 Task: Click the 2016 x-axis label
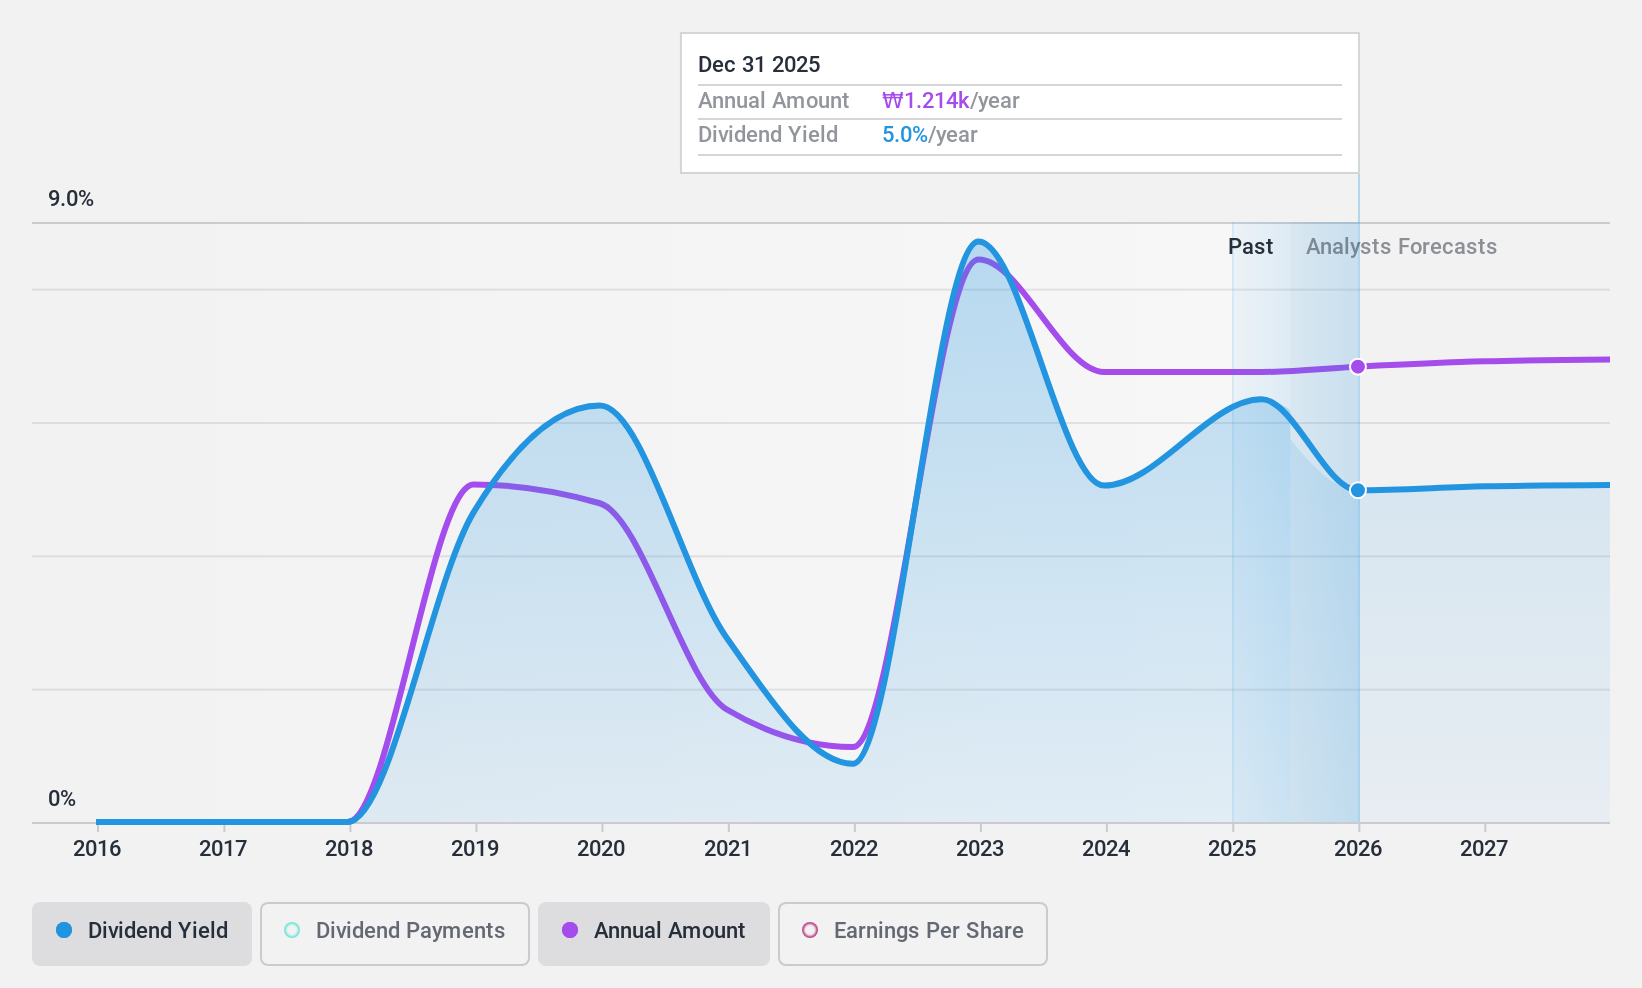pyautogui.click(x=97, y=849)
